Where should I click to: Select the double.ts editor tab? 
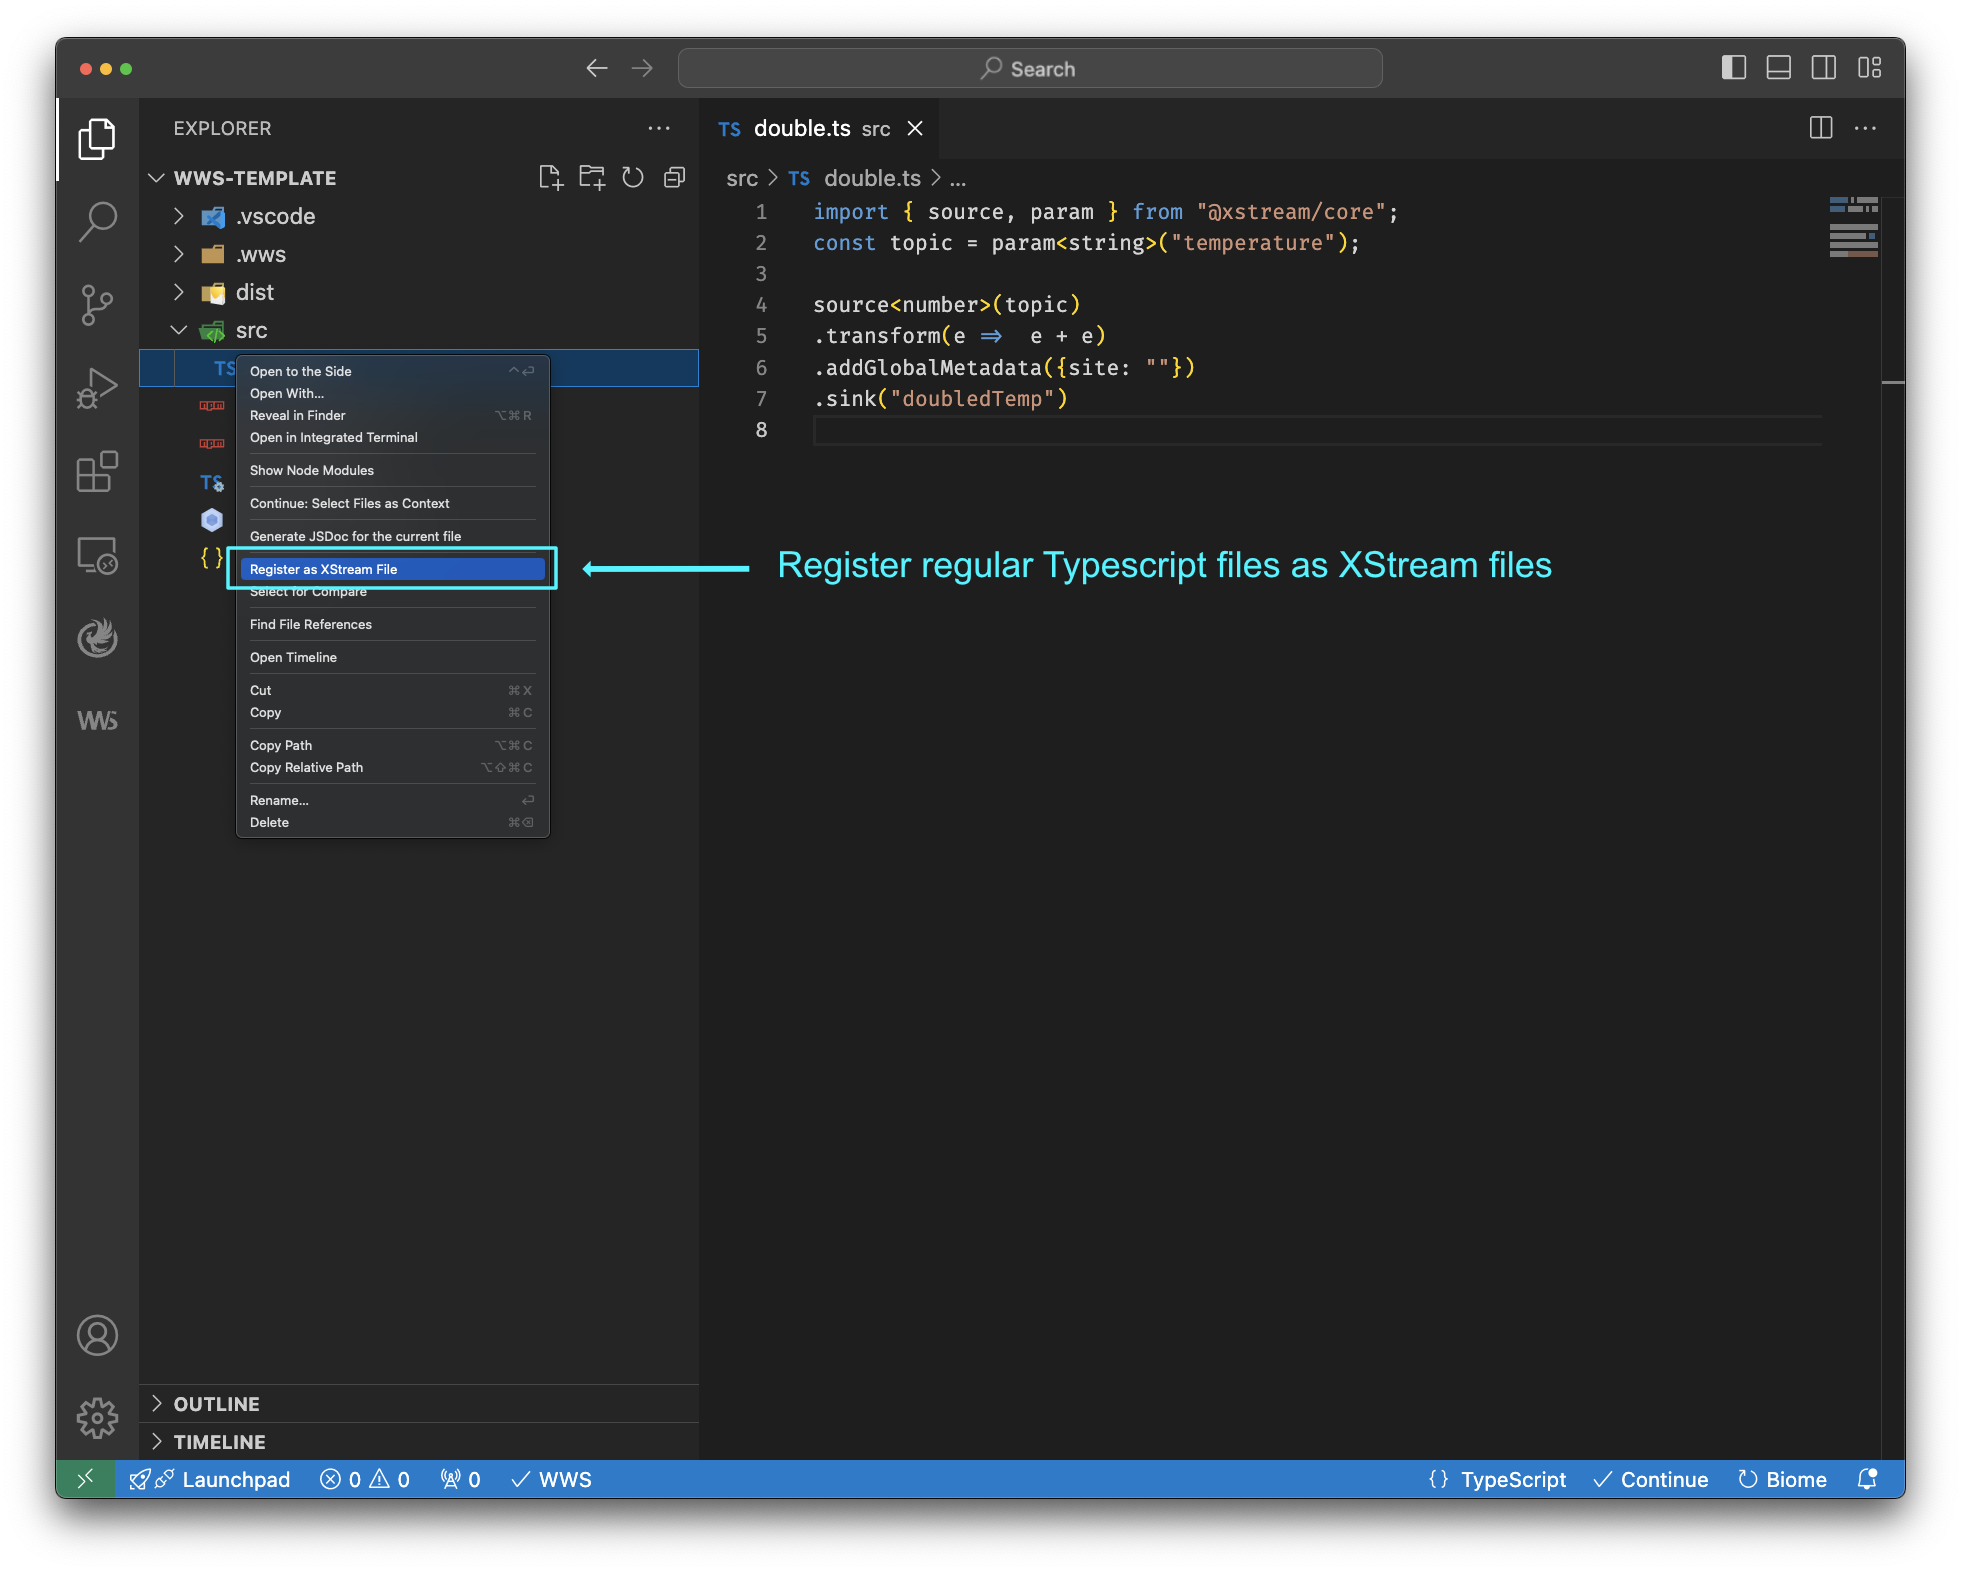(818, 128)
